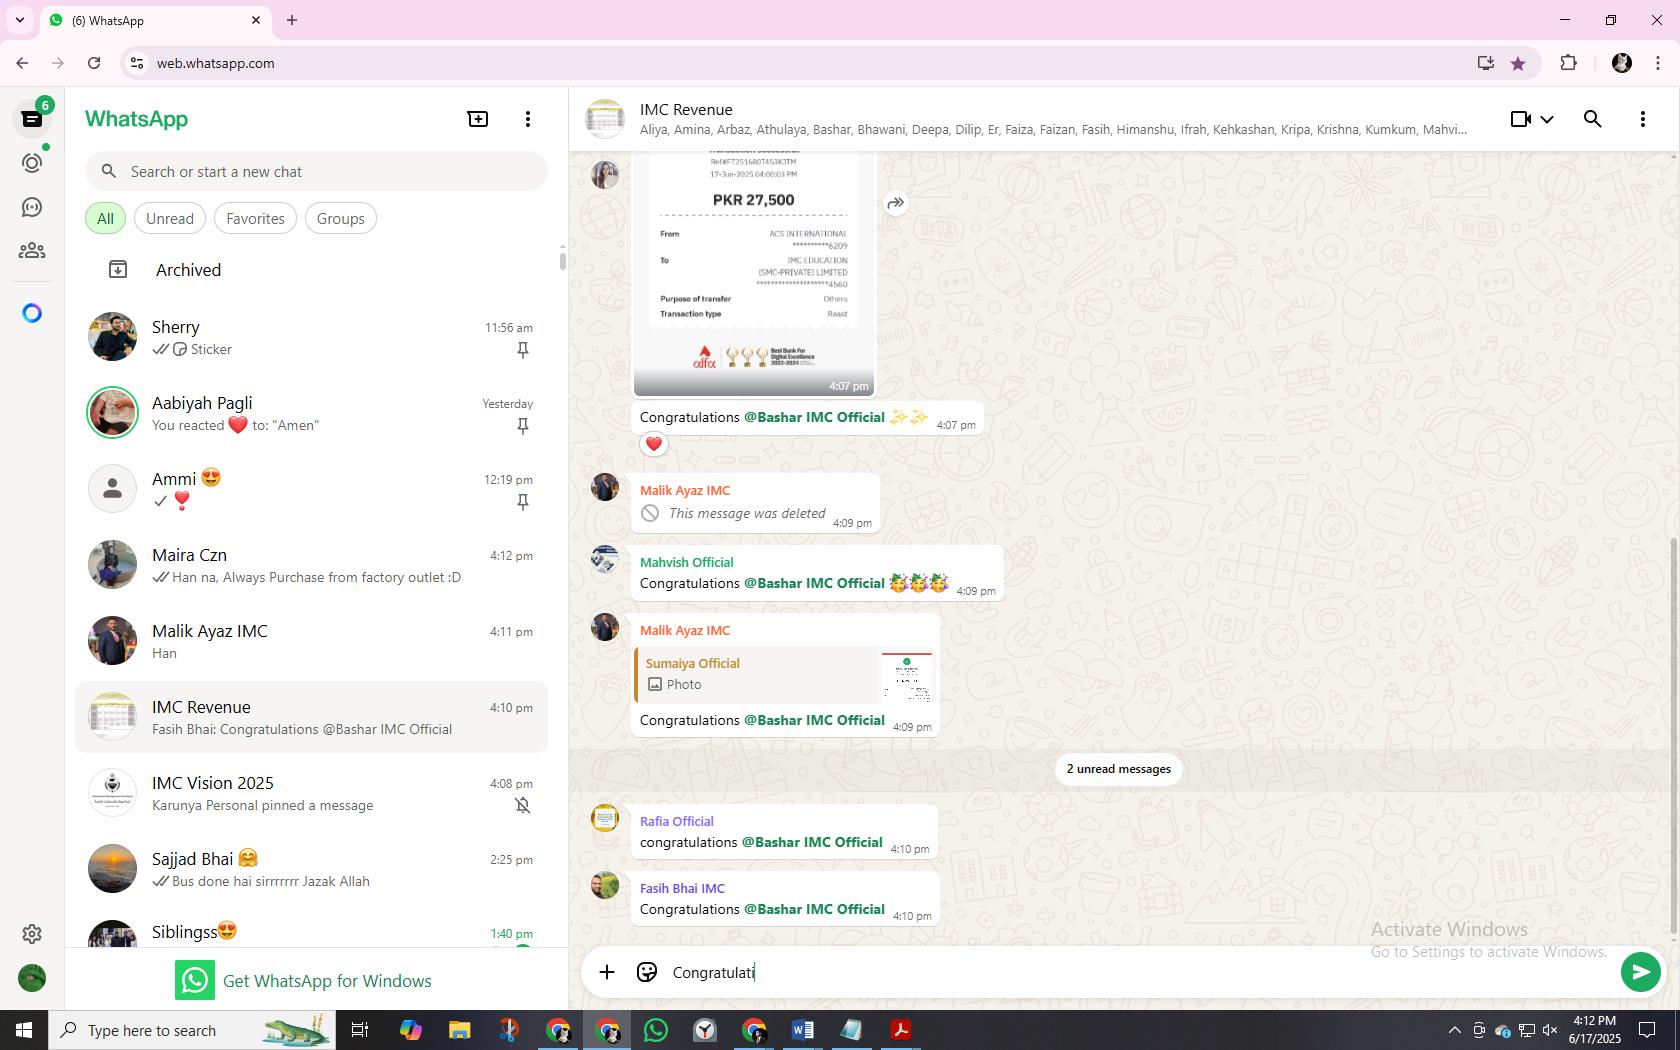Open Aabiyah Pagli chat

coord(311,414)
